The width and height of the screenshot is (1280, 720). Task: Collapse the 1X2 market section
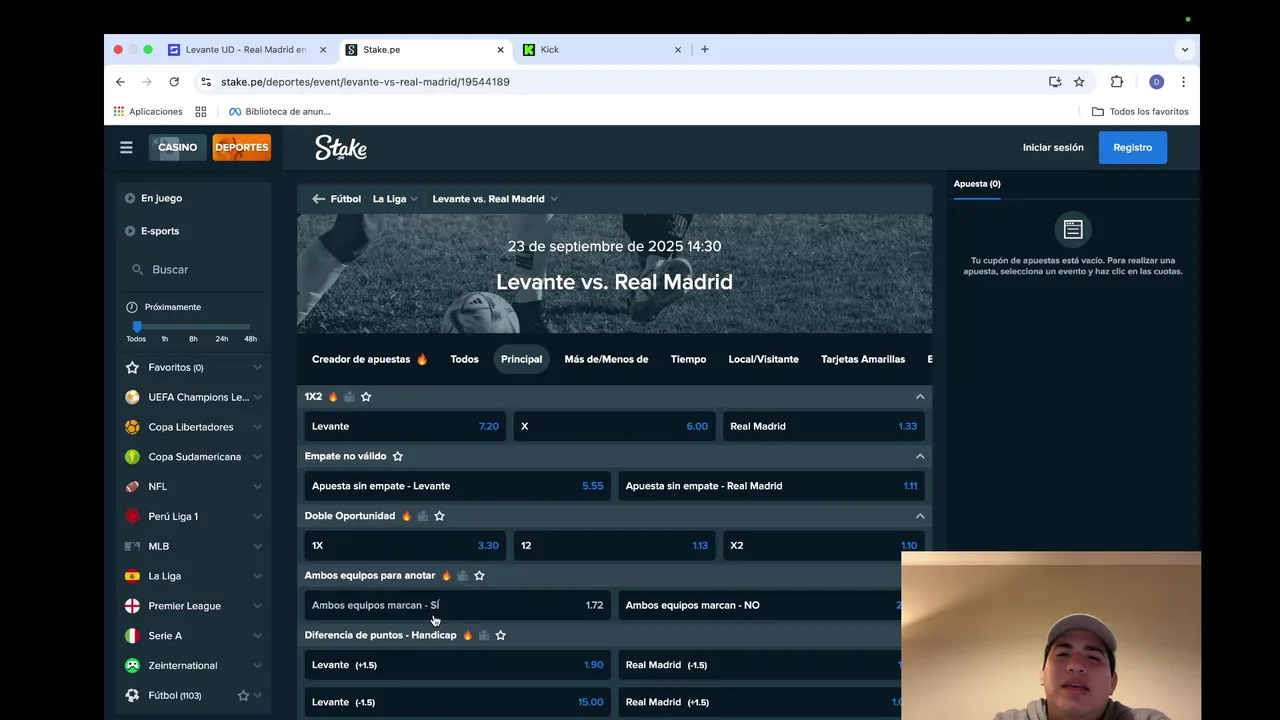pyautogui.click(x=920, y=397)
